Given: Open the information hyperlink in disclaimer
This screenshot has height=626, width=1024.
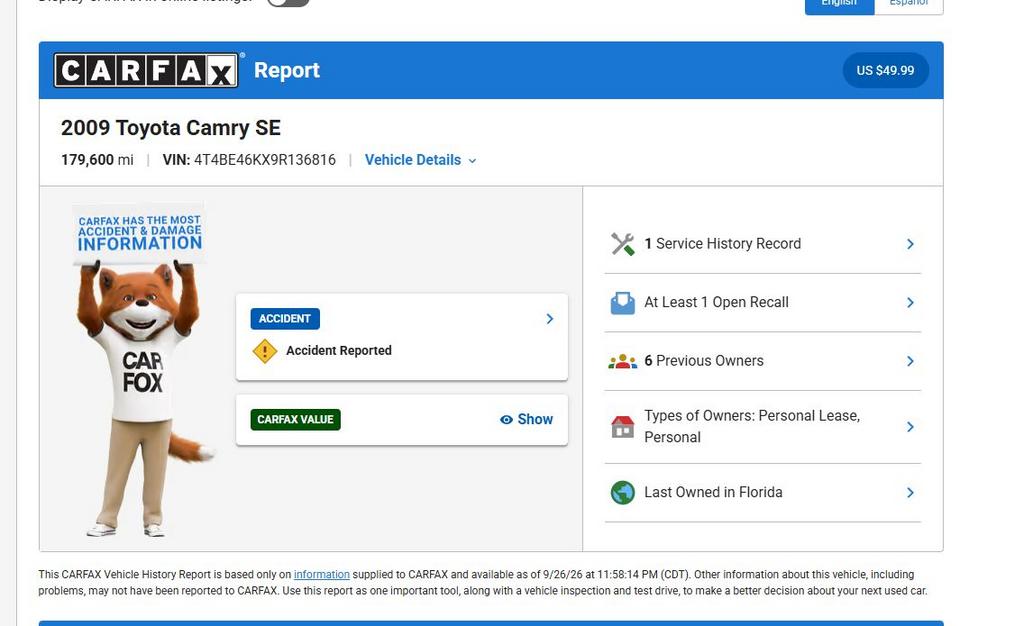Looking at the screenshot, I should [321, 574].
